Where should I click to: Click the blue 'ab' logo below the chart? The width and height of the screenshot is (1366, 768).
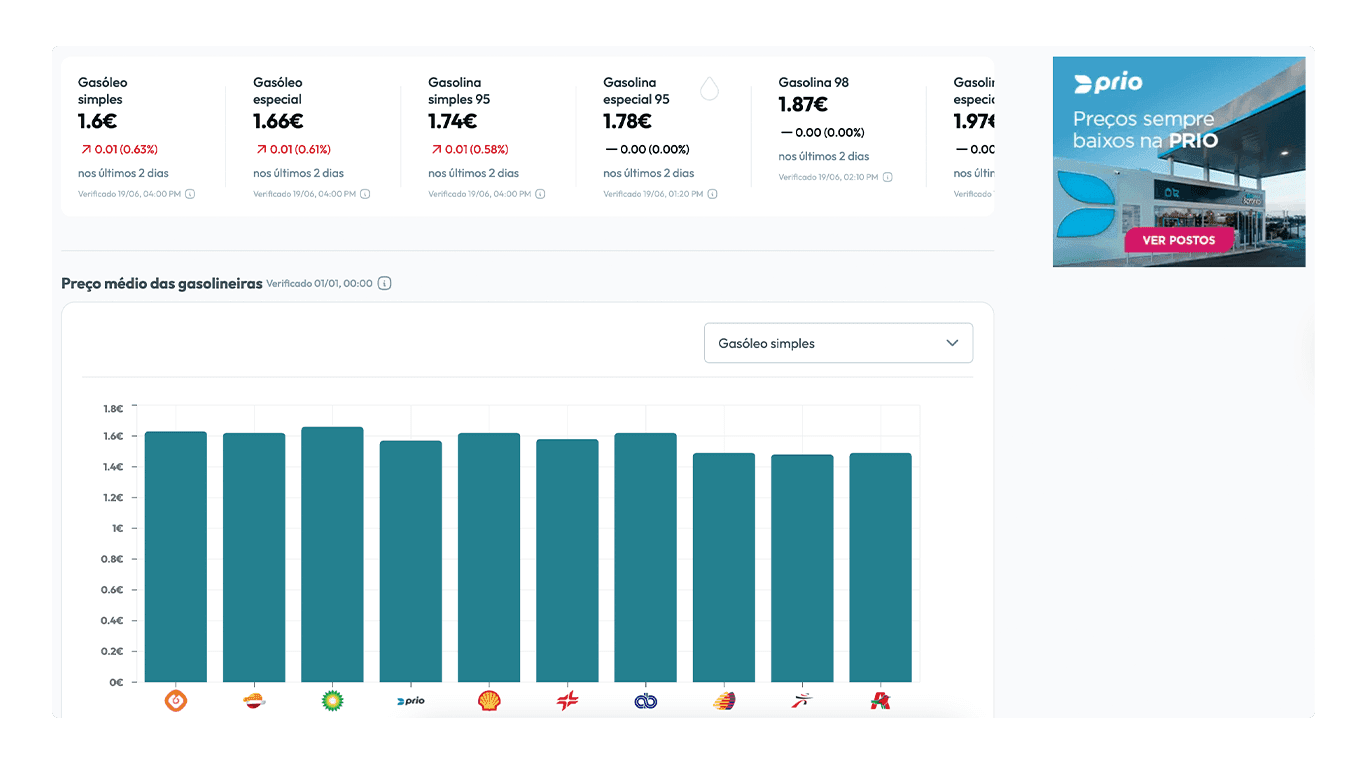pos(645,701)
